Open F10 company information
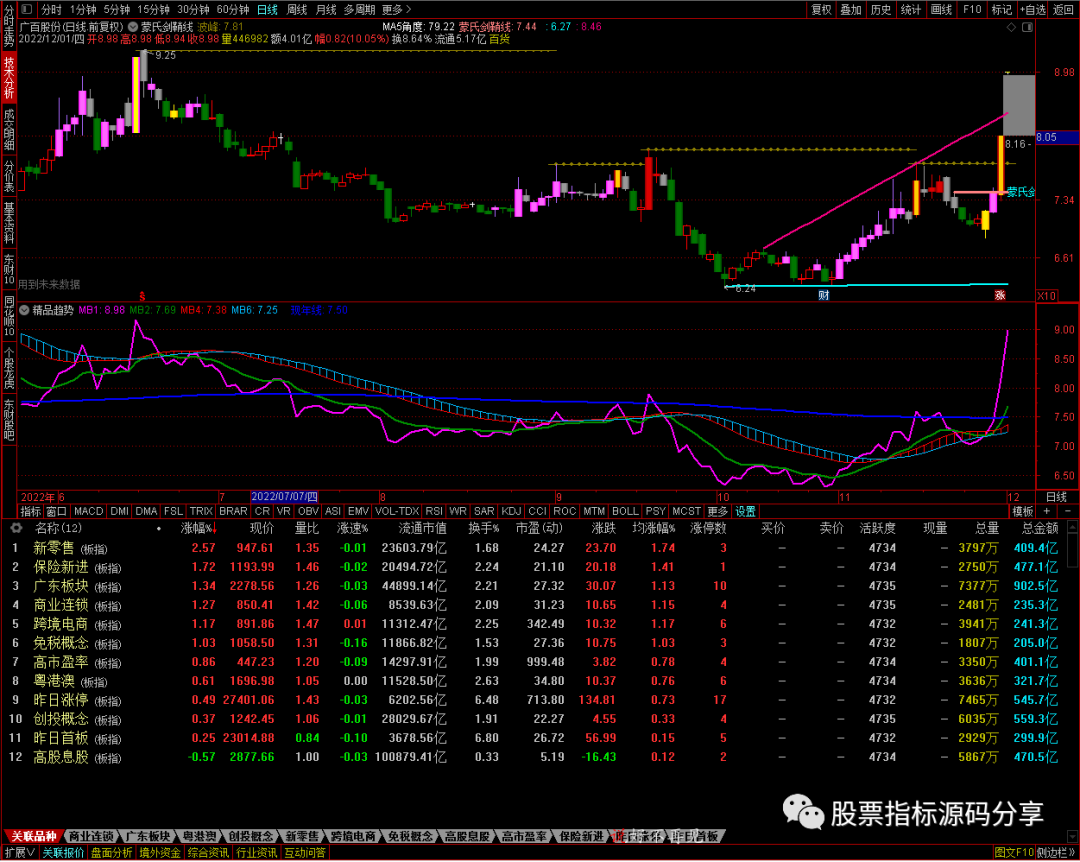Image resolution: width=1080 pixels, height=862 pixels. (x=972, y=10)
